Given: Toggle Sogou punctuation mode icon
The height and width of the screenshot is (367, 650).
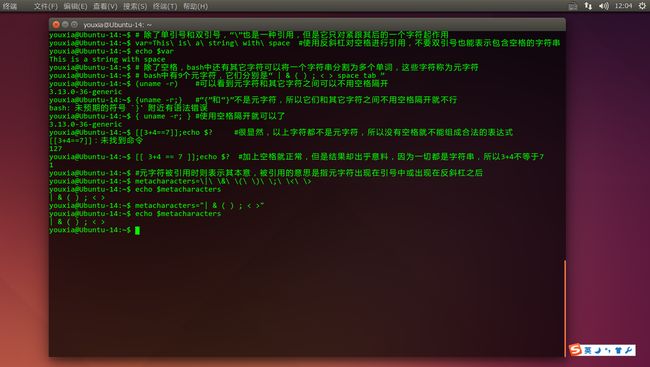Looking at the screenshot, I should pyautogui.click(x=608, y=350).
